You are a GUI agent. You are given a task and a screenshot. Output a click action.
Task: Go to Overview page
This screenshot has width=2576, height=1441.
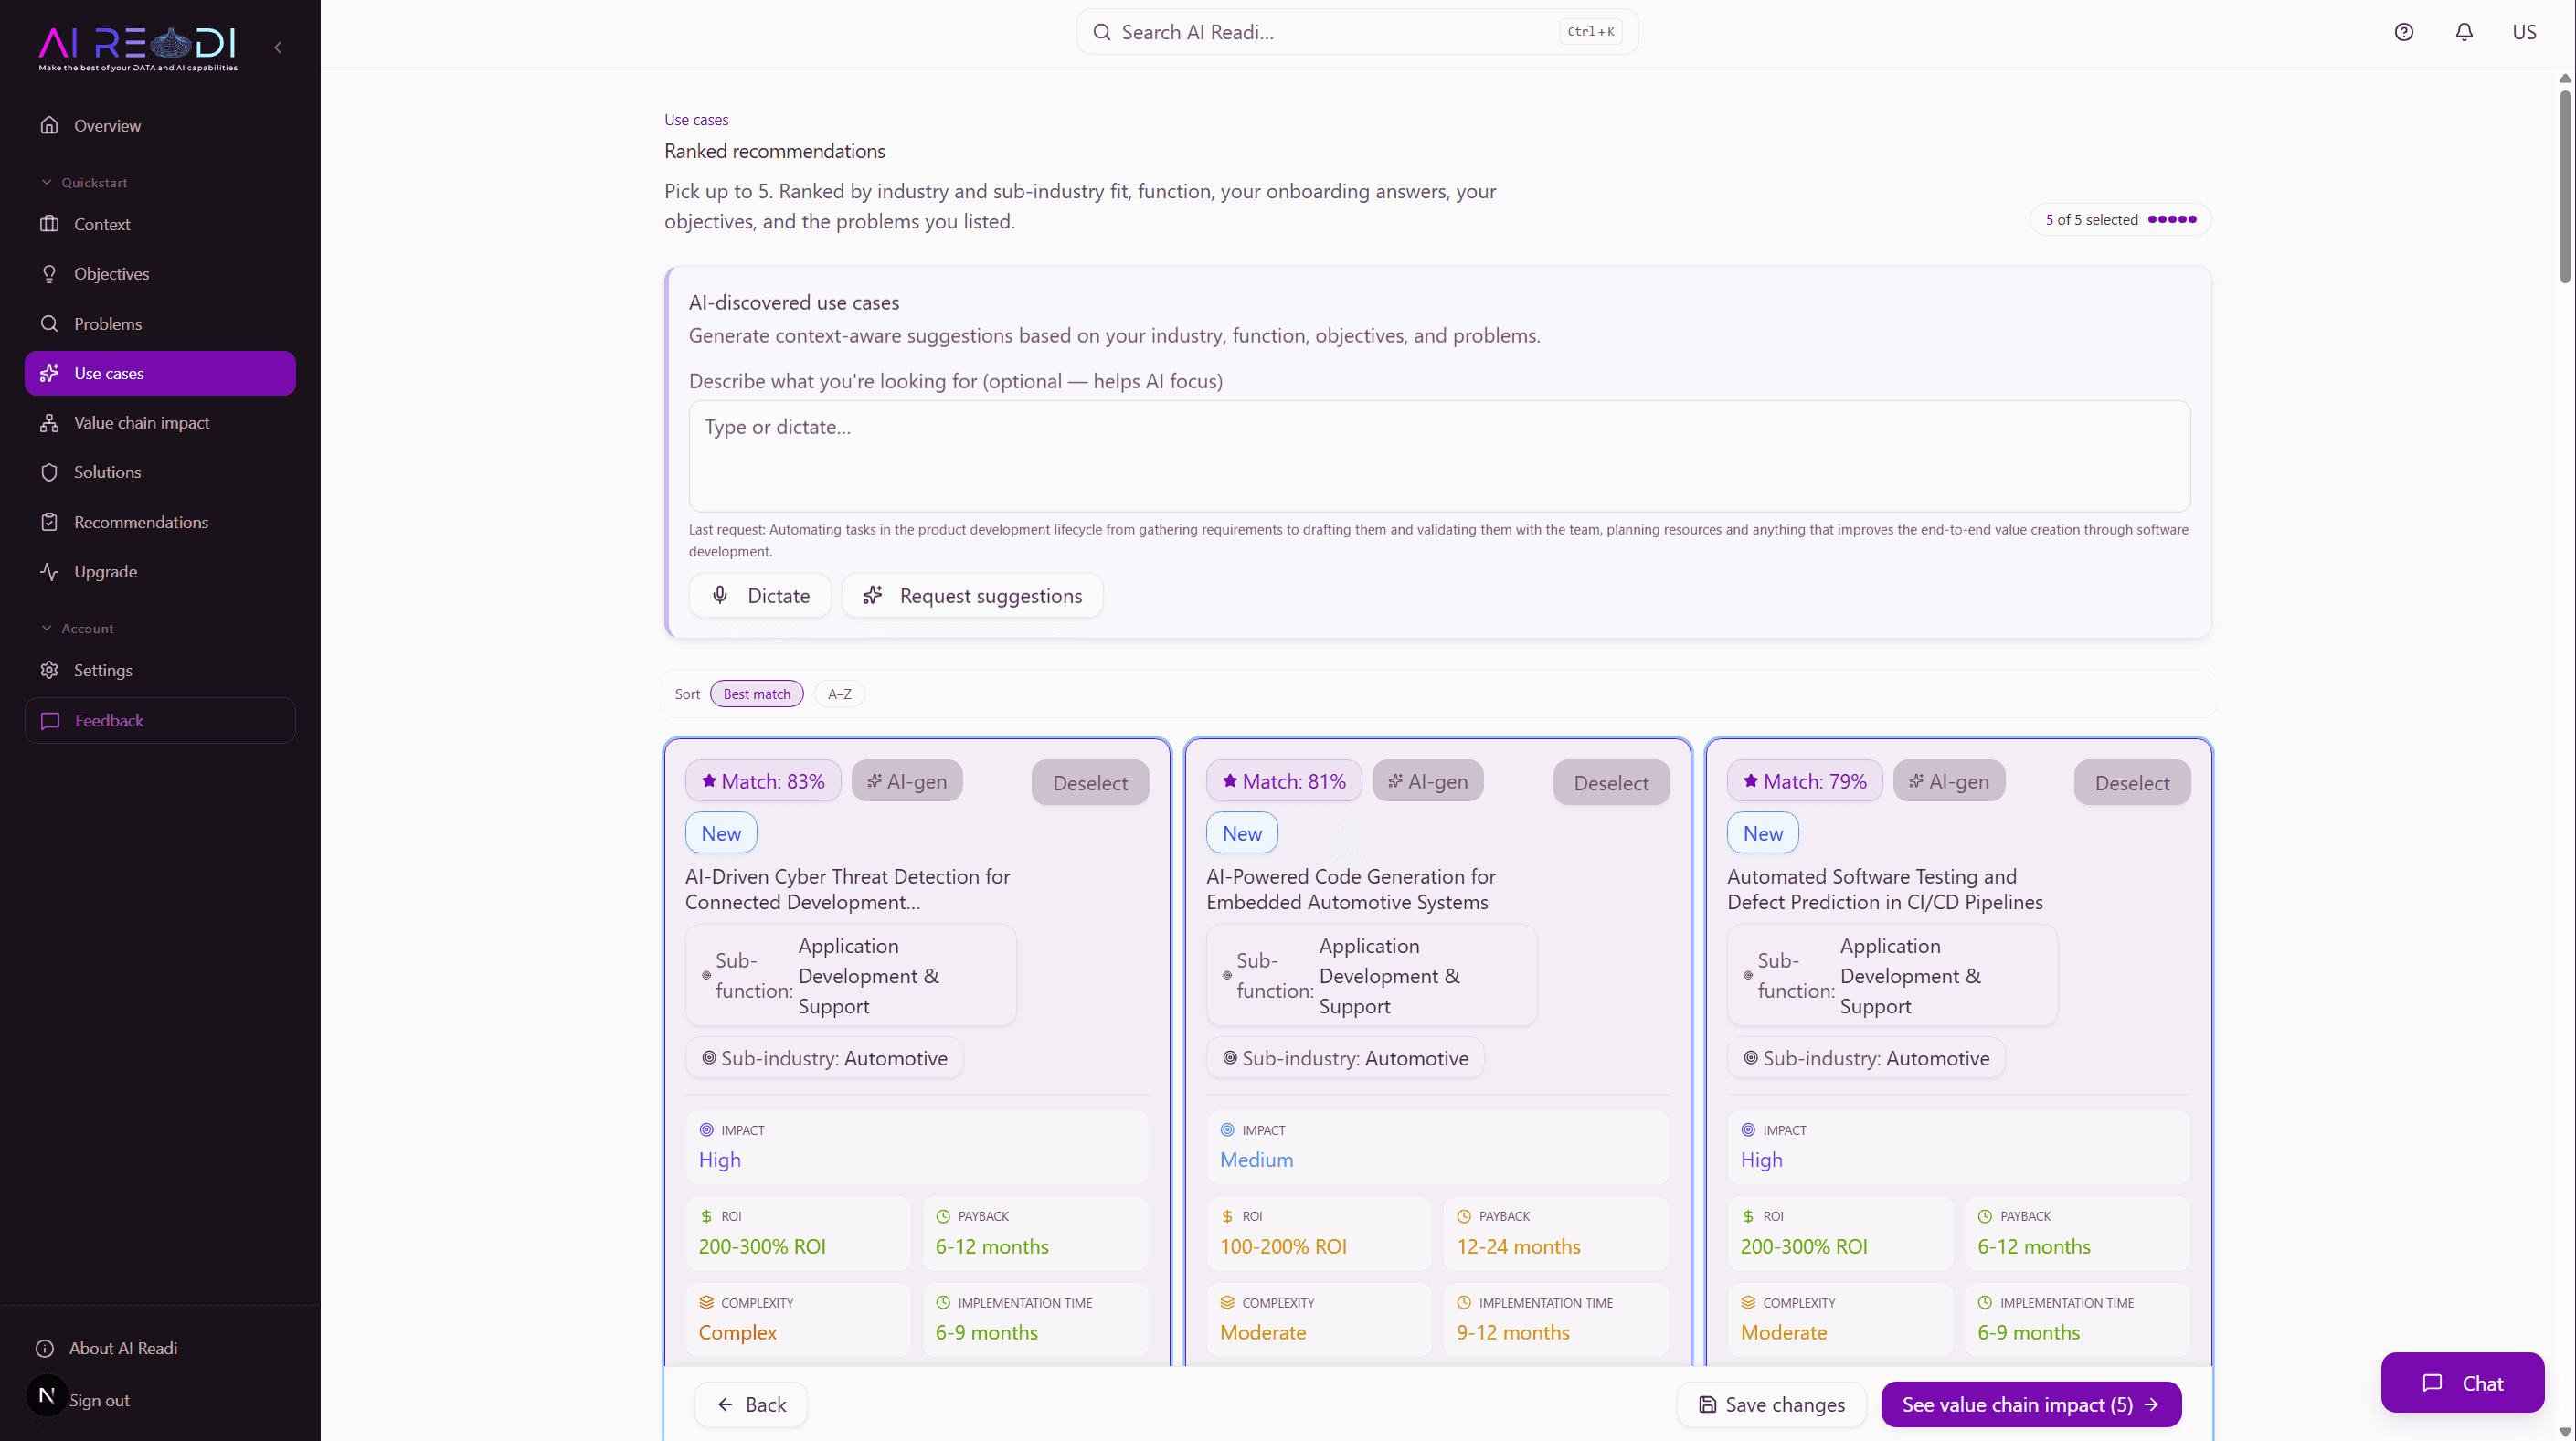pyautogui.click(x=160, y=125)
